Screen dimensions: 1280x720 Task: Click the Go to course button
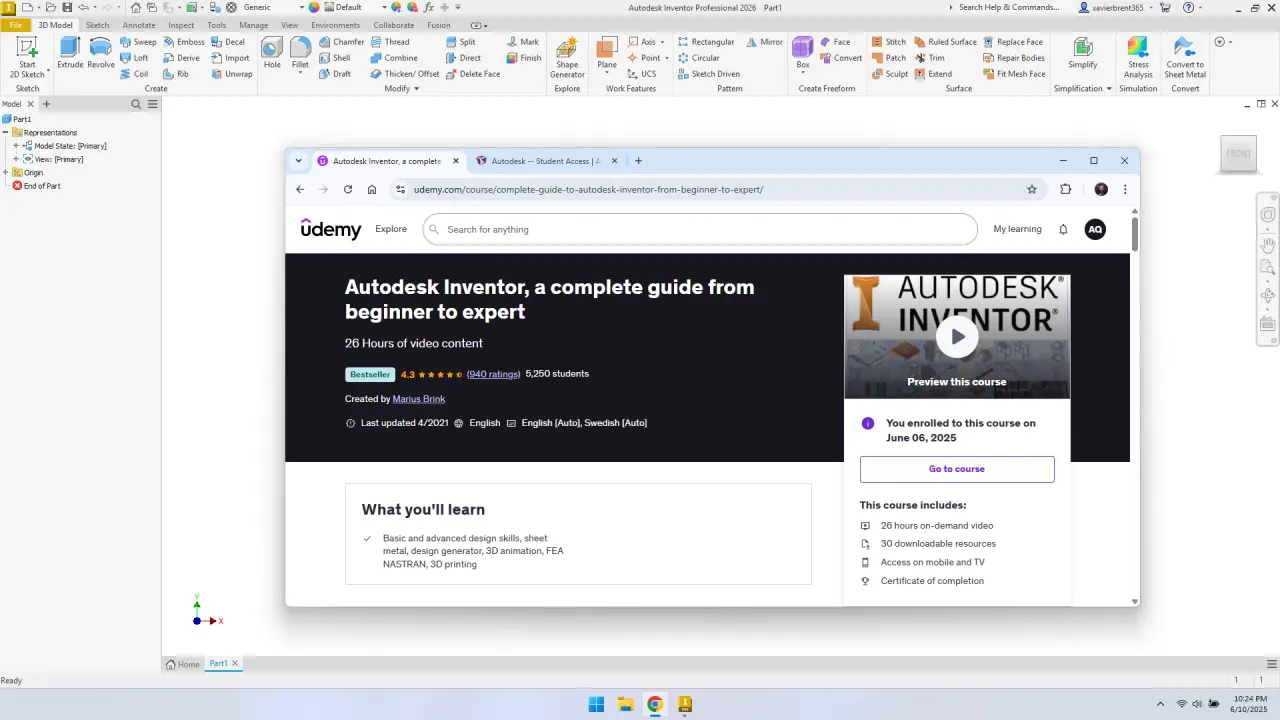(x=957, y=469)
